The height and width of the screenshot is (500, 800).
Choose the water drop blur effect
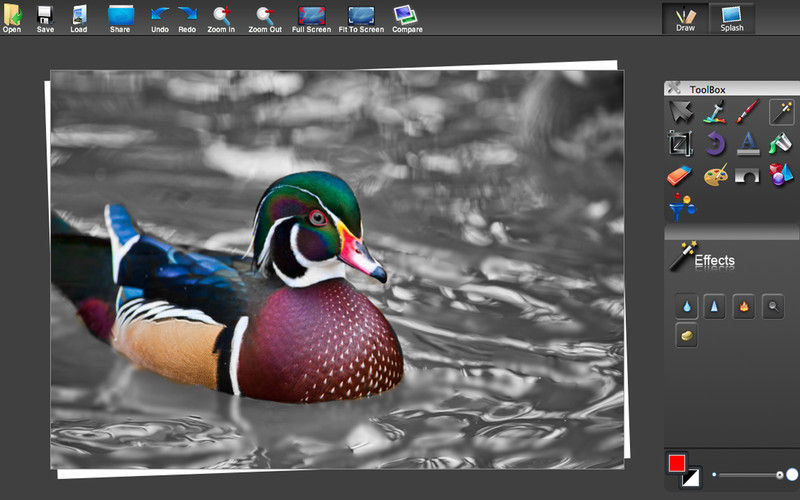687,307
